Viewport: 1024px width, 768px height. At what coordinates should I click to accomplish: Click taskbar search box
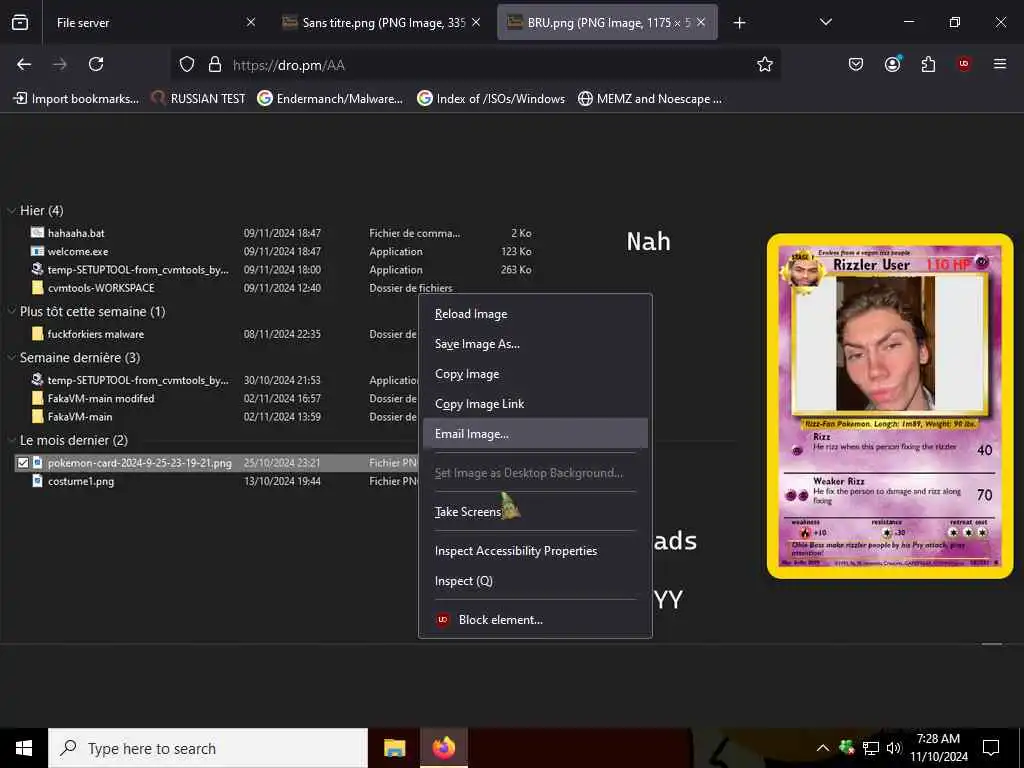pos(208,748)
